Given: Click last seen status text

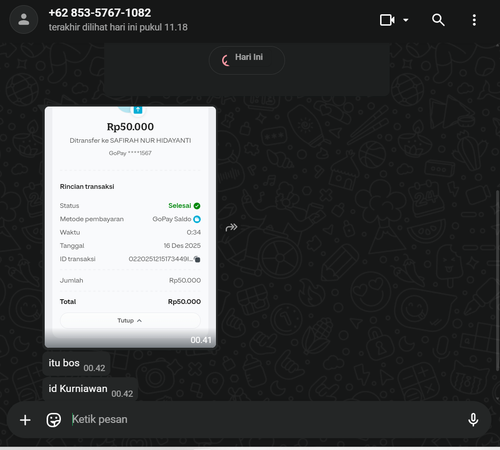Looking at the screenshot, I should pyautogui.click(x=118, y=27).
